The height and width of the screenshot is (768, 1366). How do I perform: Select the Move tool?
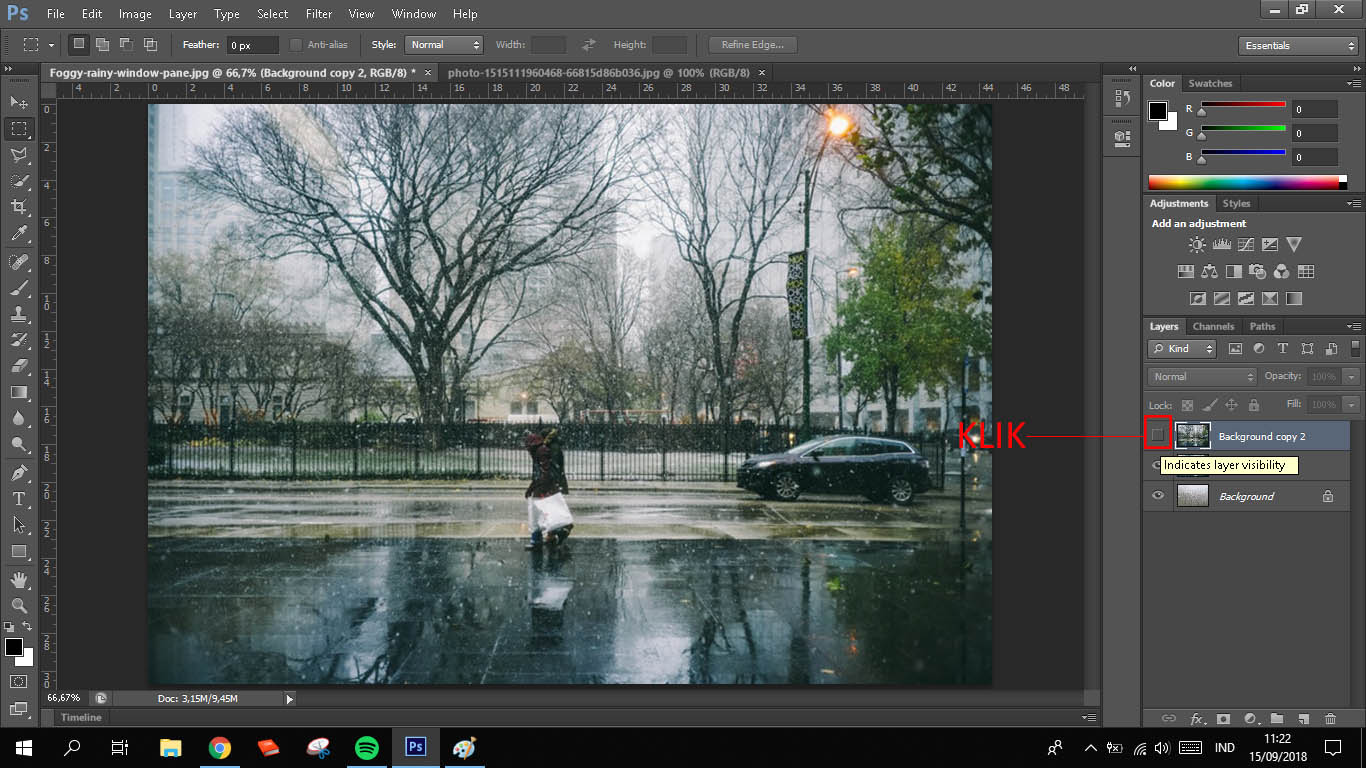(19, 102)
